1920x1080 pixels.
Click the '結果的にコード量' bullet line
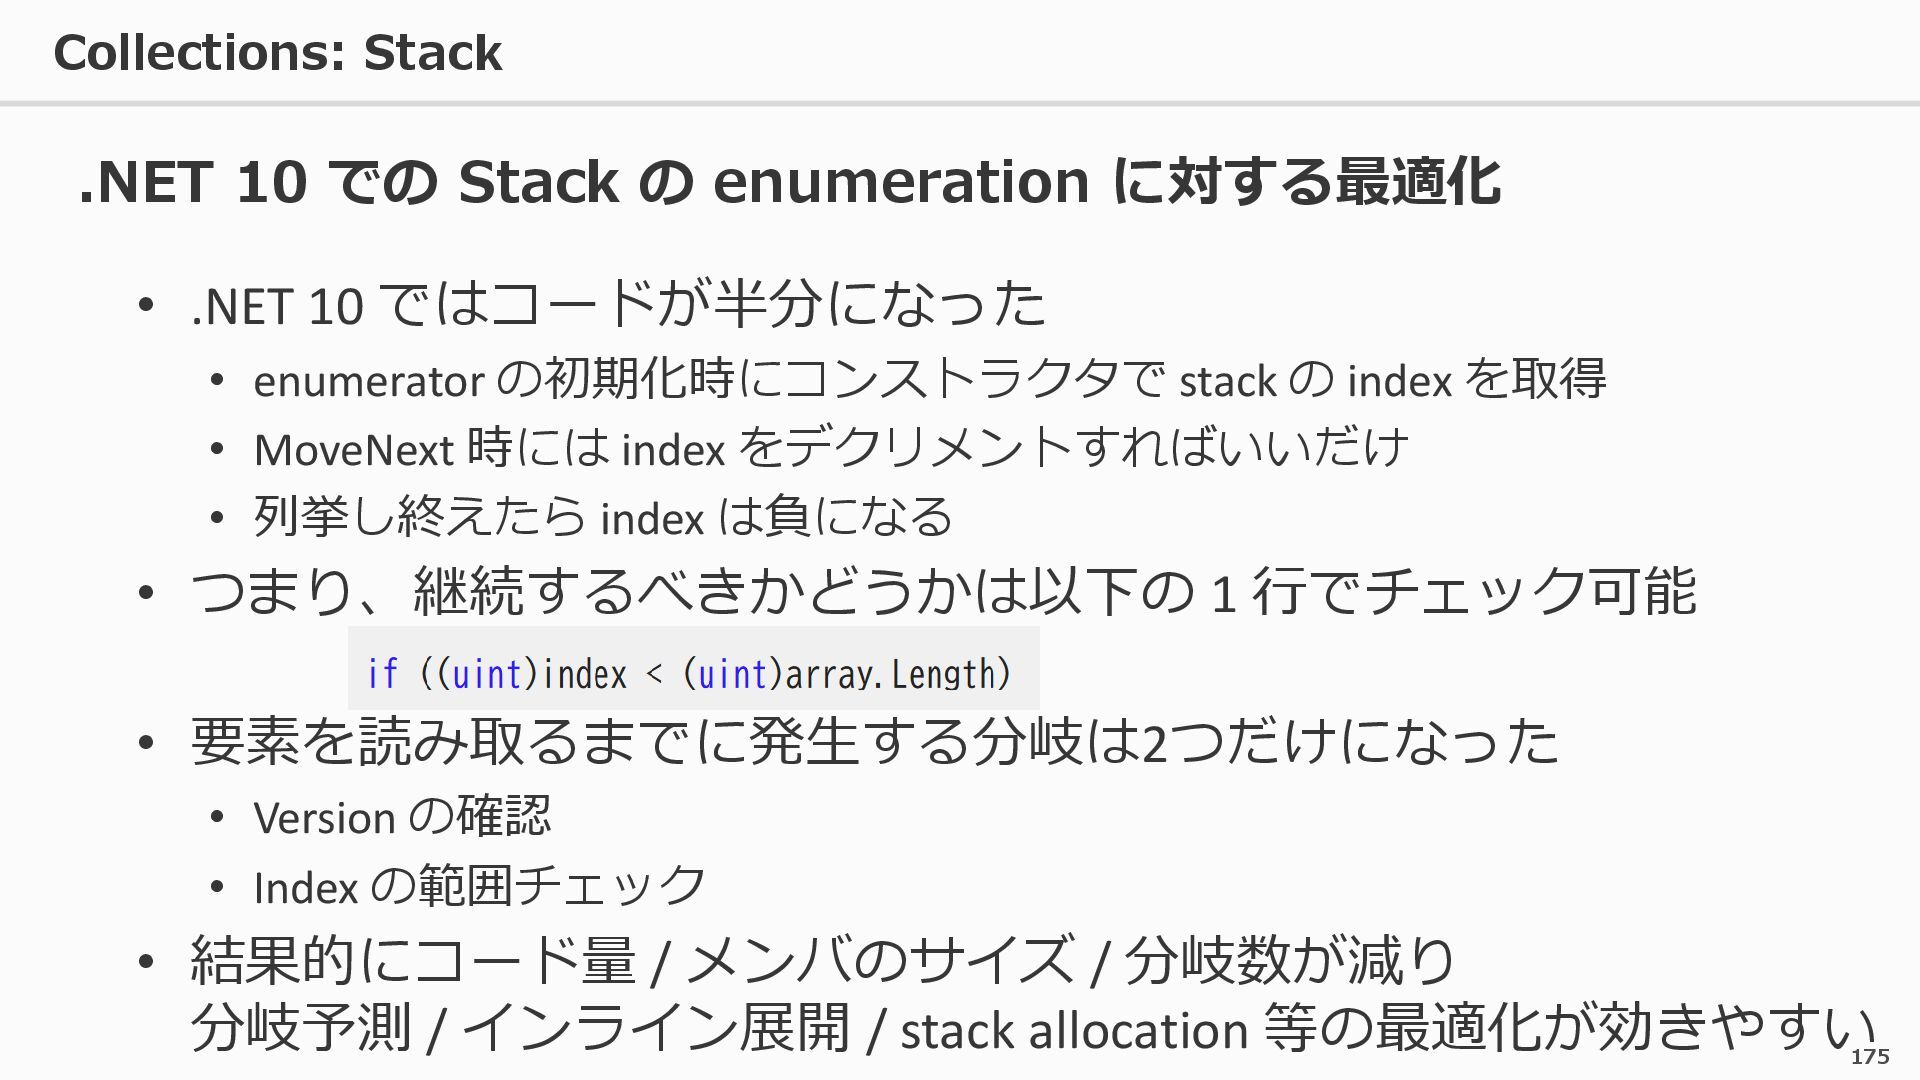pos(822,960)
